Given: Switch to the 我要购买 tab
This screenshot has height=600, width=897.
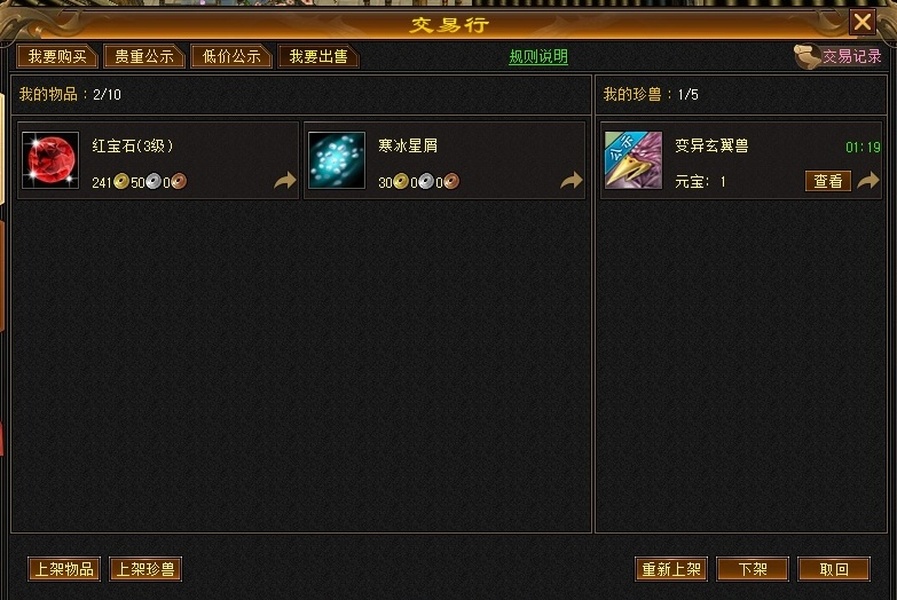Looking at the screenshot, I should pos(57,56).
